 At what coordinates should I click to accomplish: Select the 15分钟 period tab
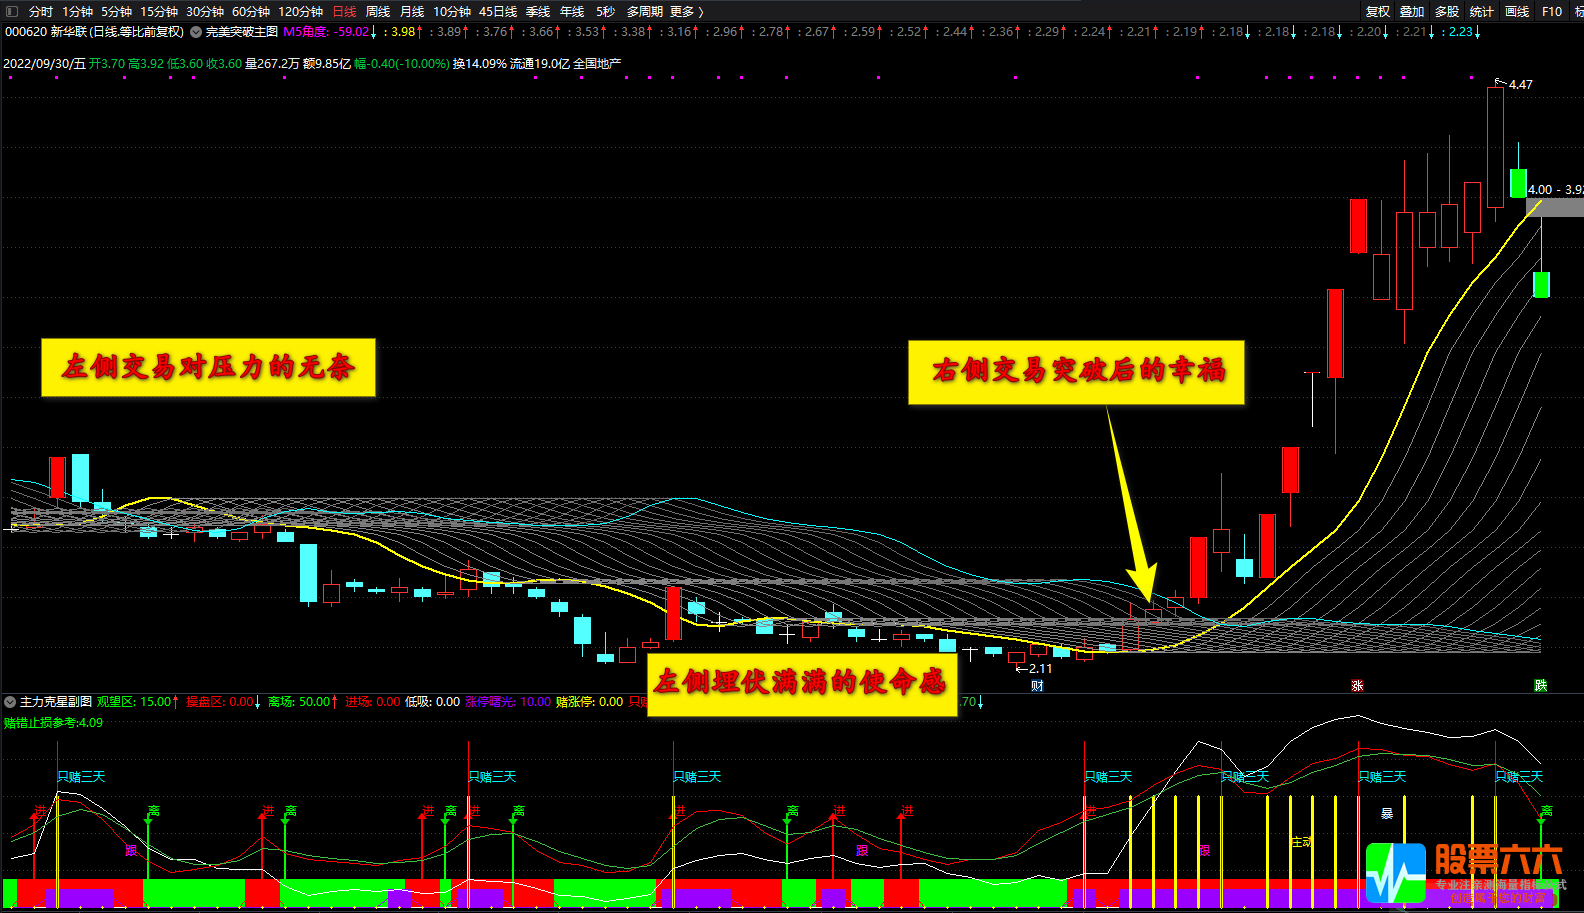click(159, 11)
